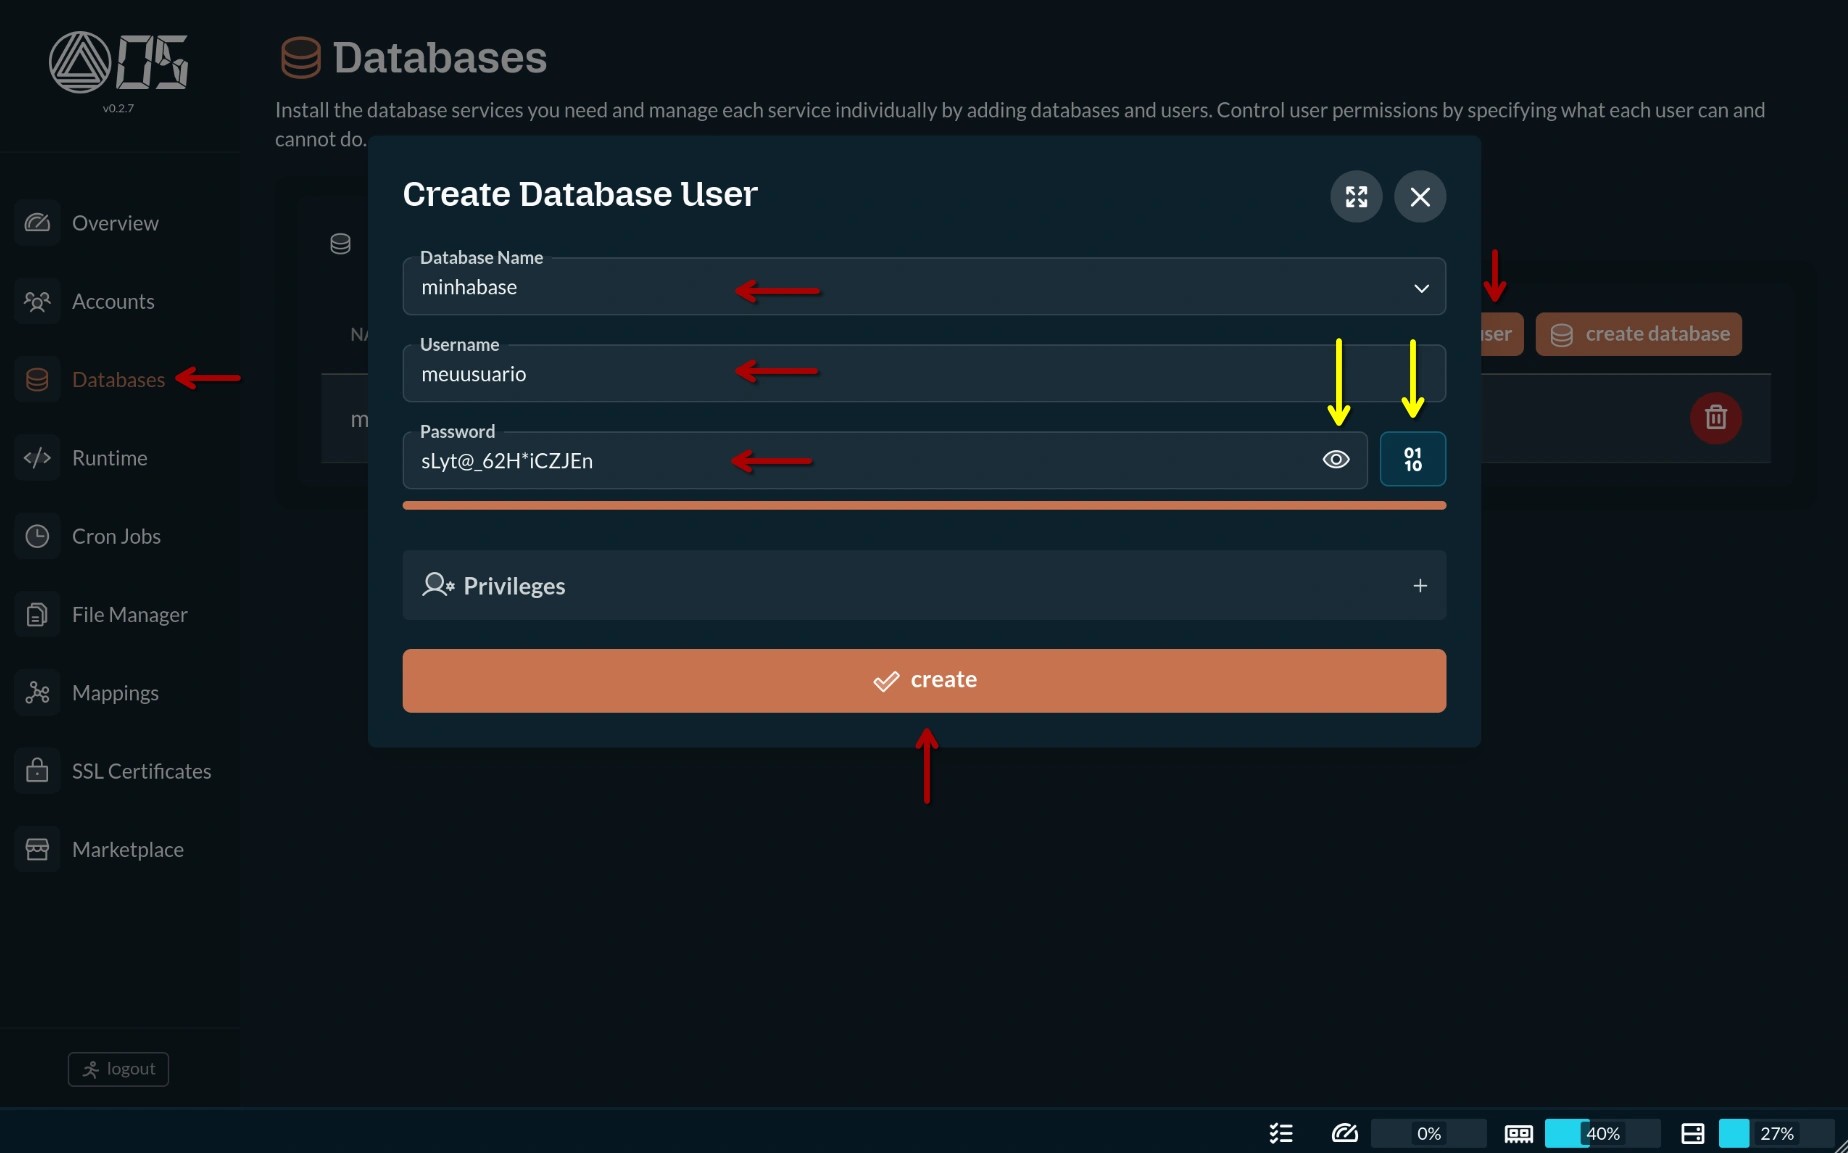Open the task list icon in the status bar
The width and height of the screenshot is (1848, 1153).
(x=1280, y=1133)
